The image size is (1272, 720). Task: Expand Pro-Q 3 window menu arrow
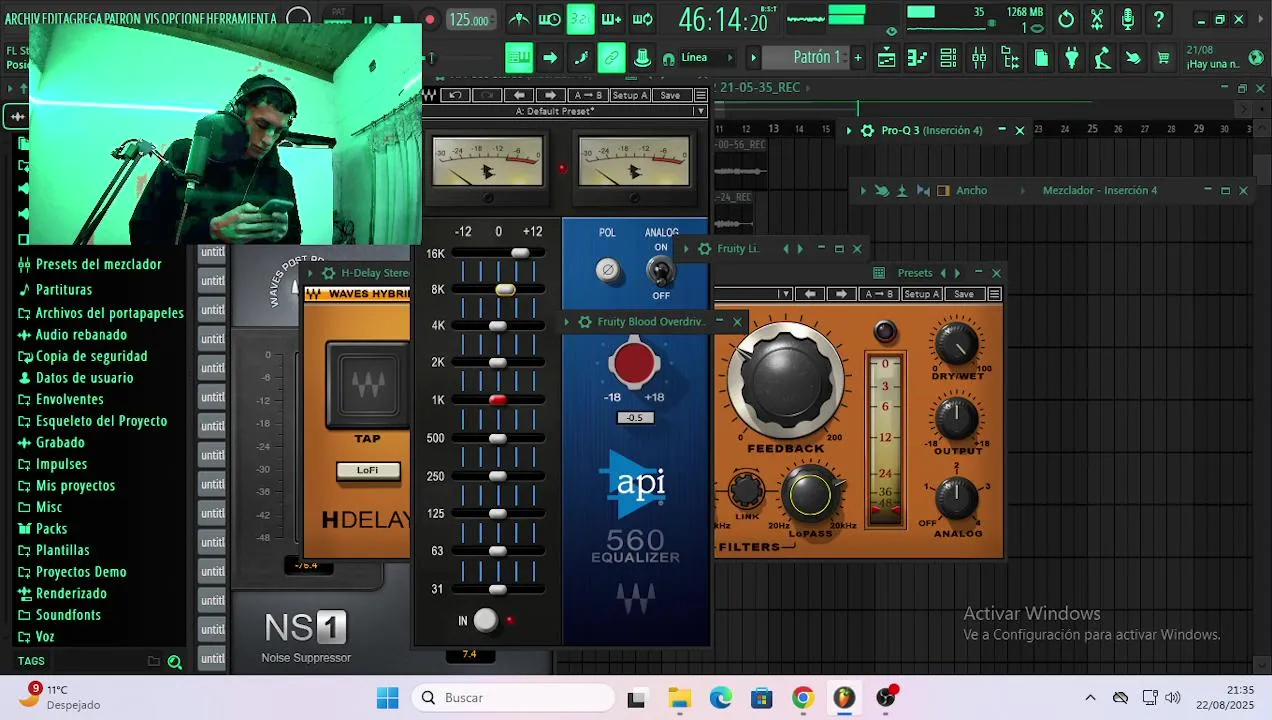pos(849,130)
